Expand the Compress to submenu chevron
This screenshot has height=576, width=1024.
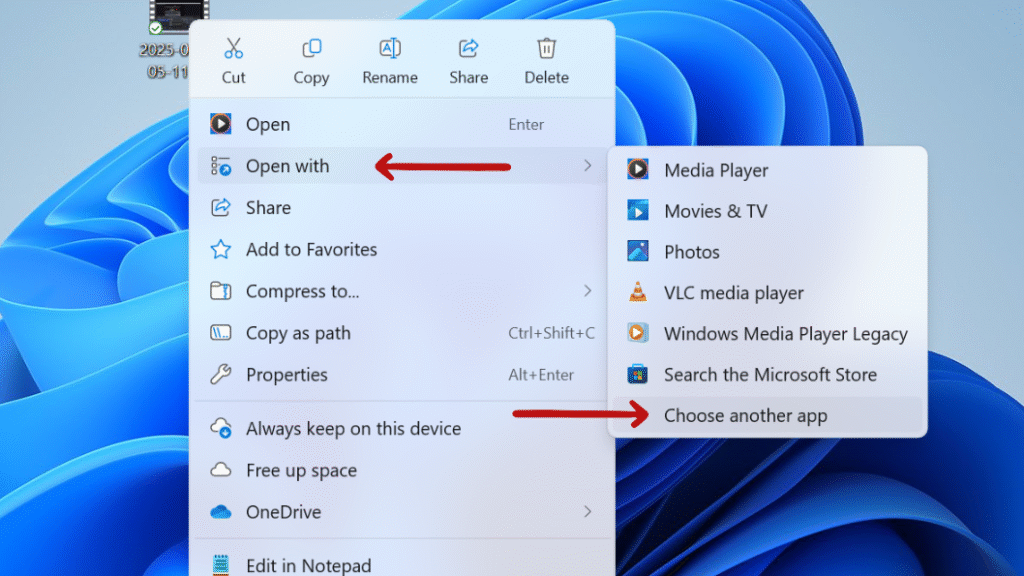(588, 291)
